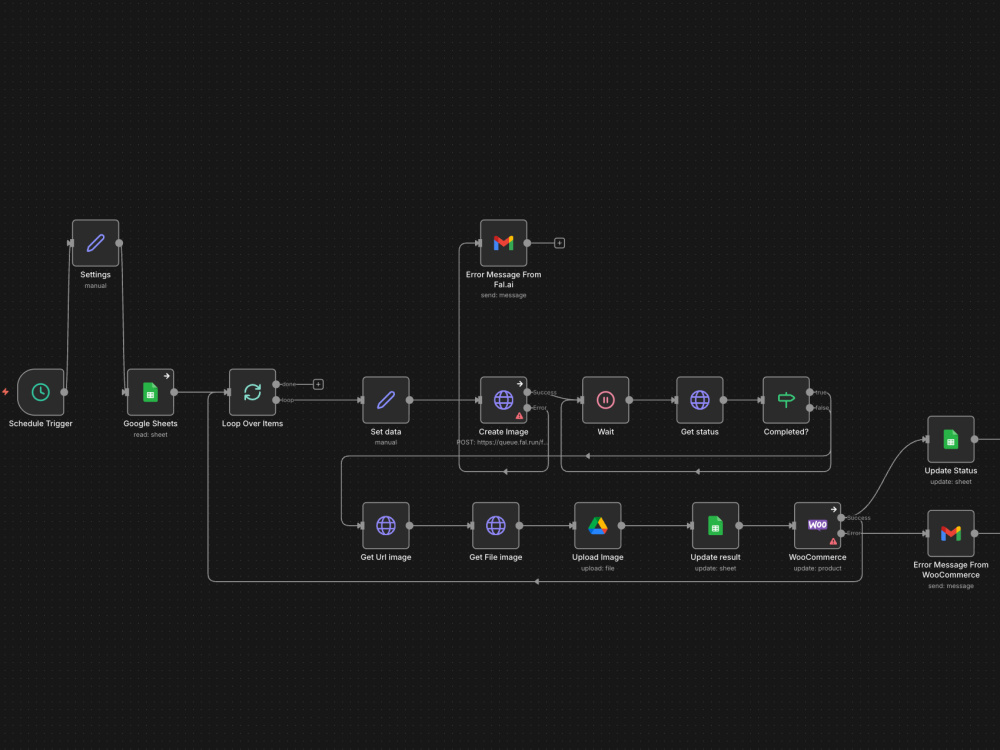Click the 'Update result' label text
This screenshot has height=750, width=1000.
[716, 557]
